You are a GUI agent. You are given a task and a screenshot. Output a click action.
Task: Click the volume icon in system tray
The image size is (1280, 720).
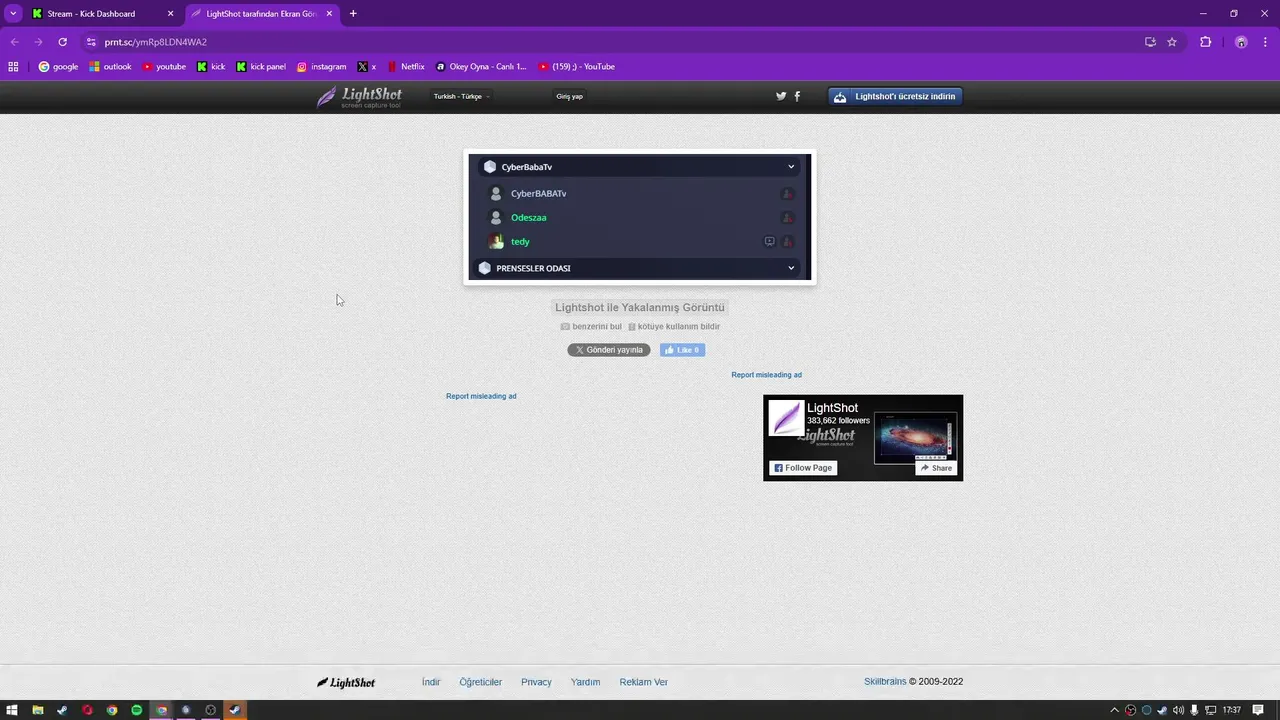point(1177,710)
